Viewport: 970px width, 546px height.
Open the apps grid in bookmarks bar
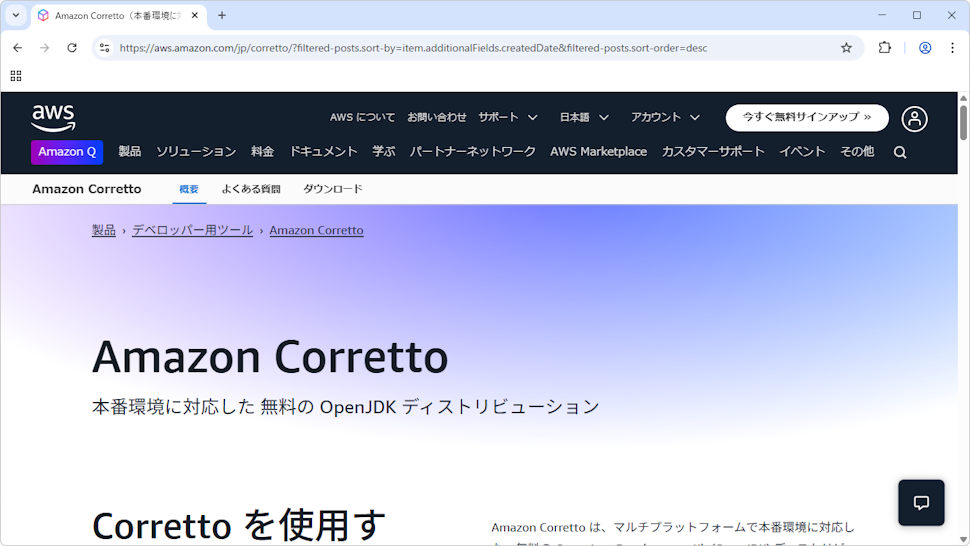[x=16, y=75]
